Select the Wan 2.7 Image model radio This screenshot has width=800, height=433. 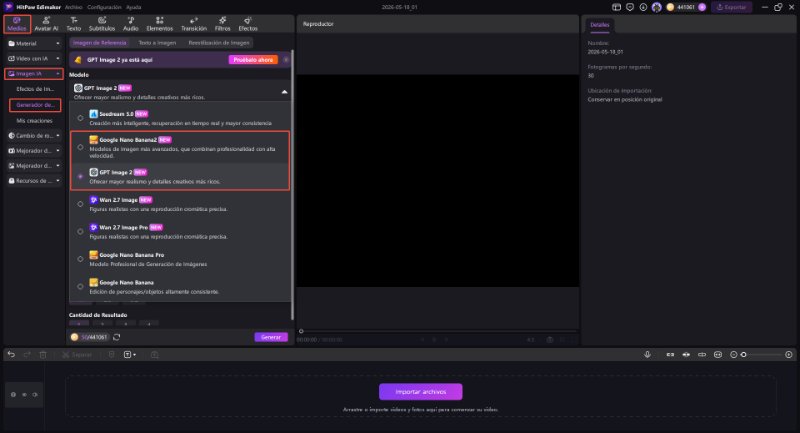80,204
